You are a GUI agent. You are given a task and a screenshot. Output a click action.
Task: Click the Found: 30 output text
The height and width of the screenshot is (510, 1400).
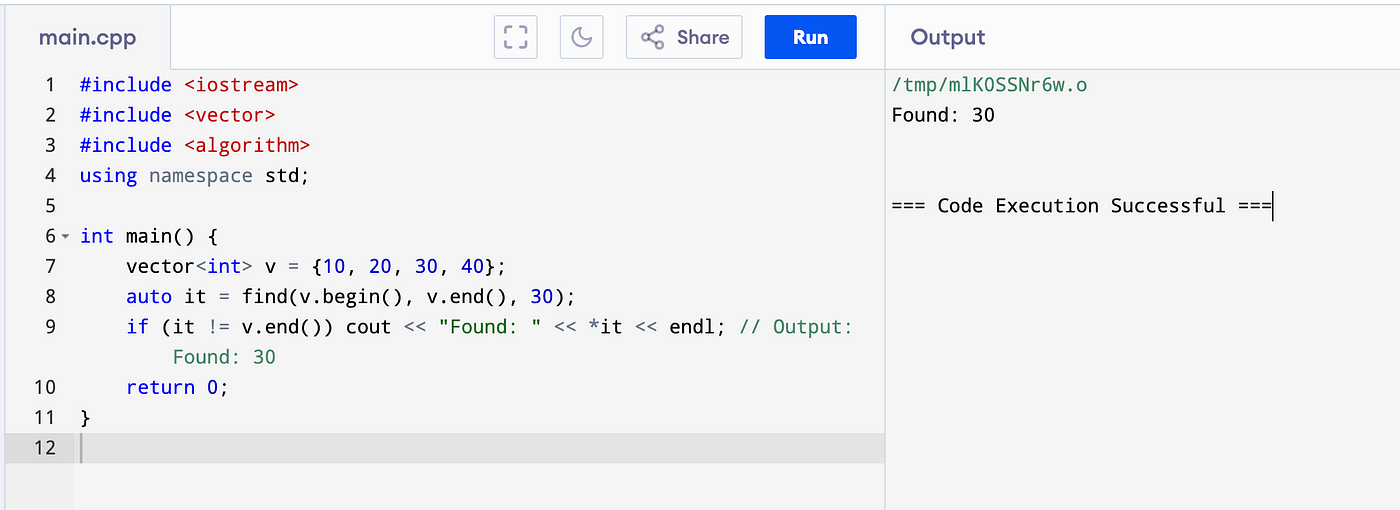[x=943, y=115]
